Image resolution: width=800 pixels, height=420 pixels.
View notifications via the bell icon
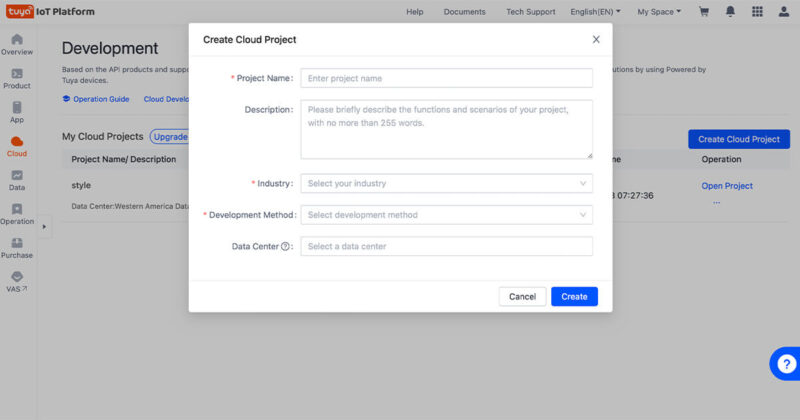point(731,11)
